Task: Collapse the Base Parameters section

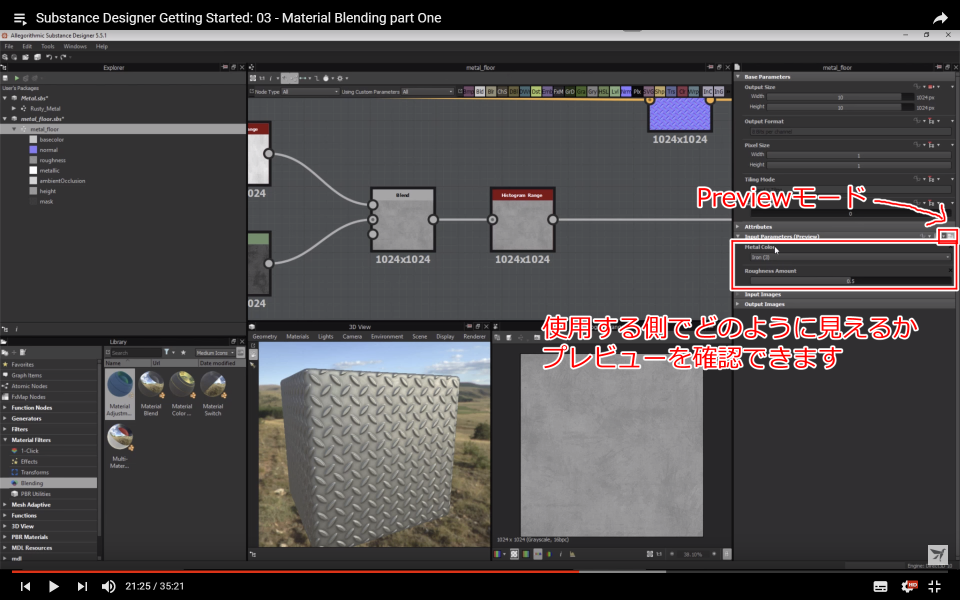Action: tap(738, 77)
